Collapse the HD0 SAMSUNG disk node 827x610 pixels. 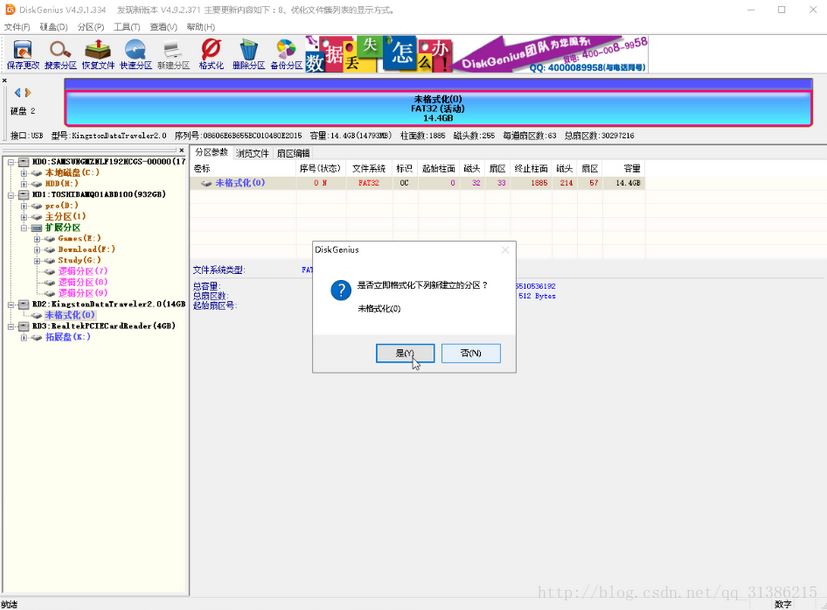click(11, 162)
